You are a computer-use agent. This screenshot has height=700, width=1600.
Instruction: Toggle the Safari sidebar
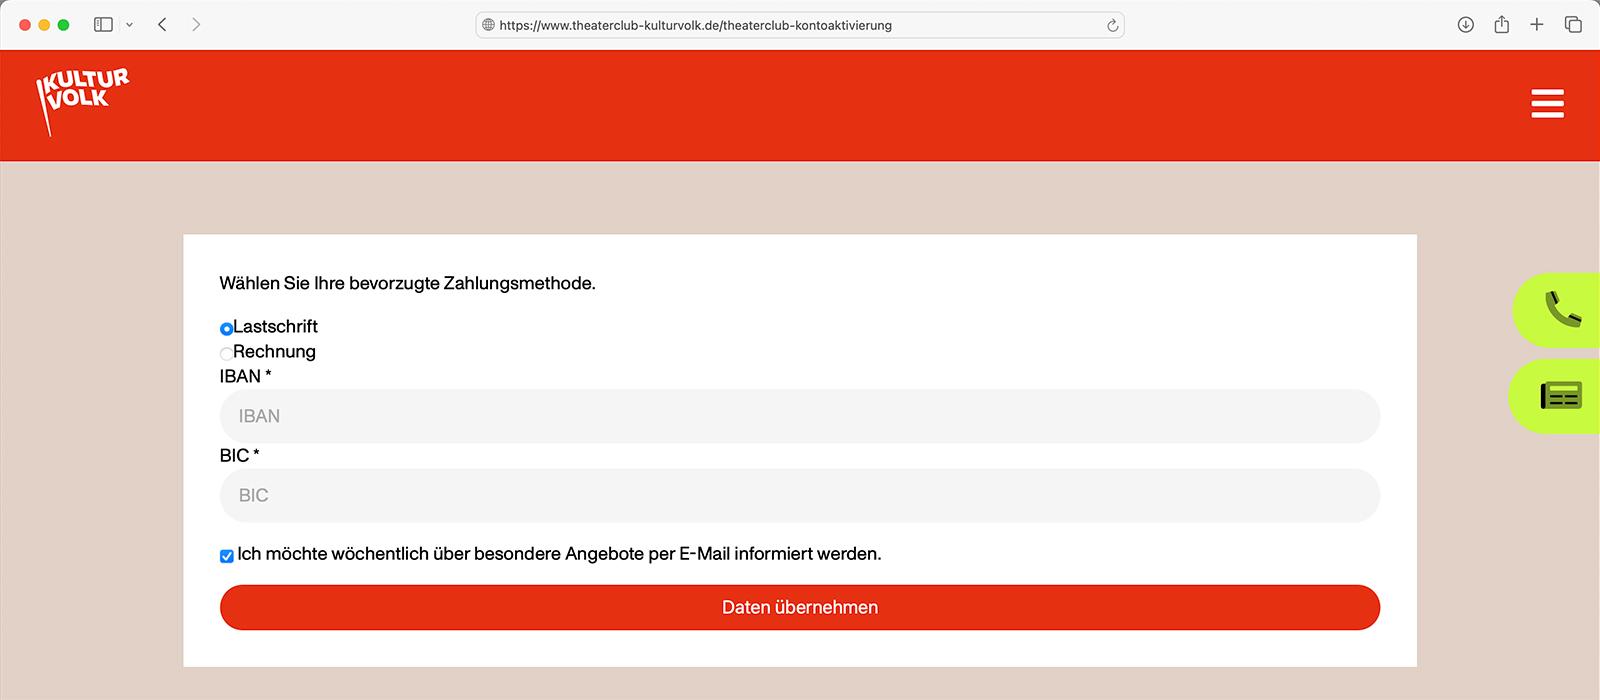pyautogui.click(x=103, y=25)
